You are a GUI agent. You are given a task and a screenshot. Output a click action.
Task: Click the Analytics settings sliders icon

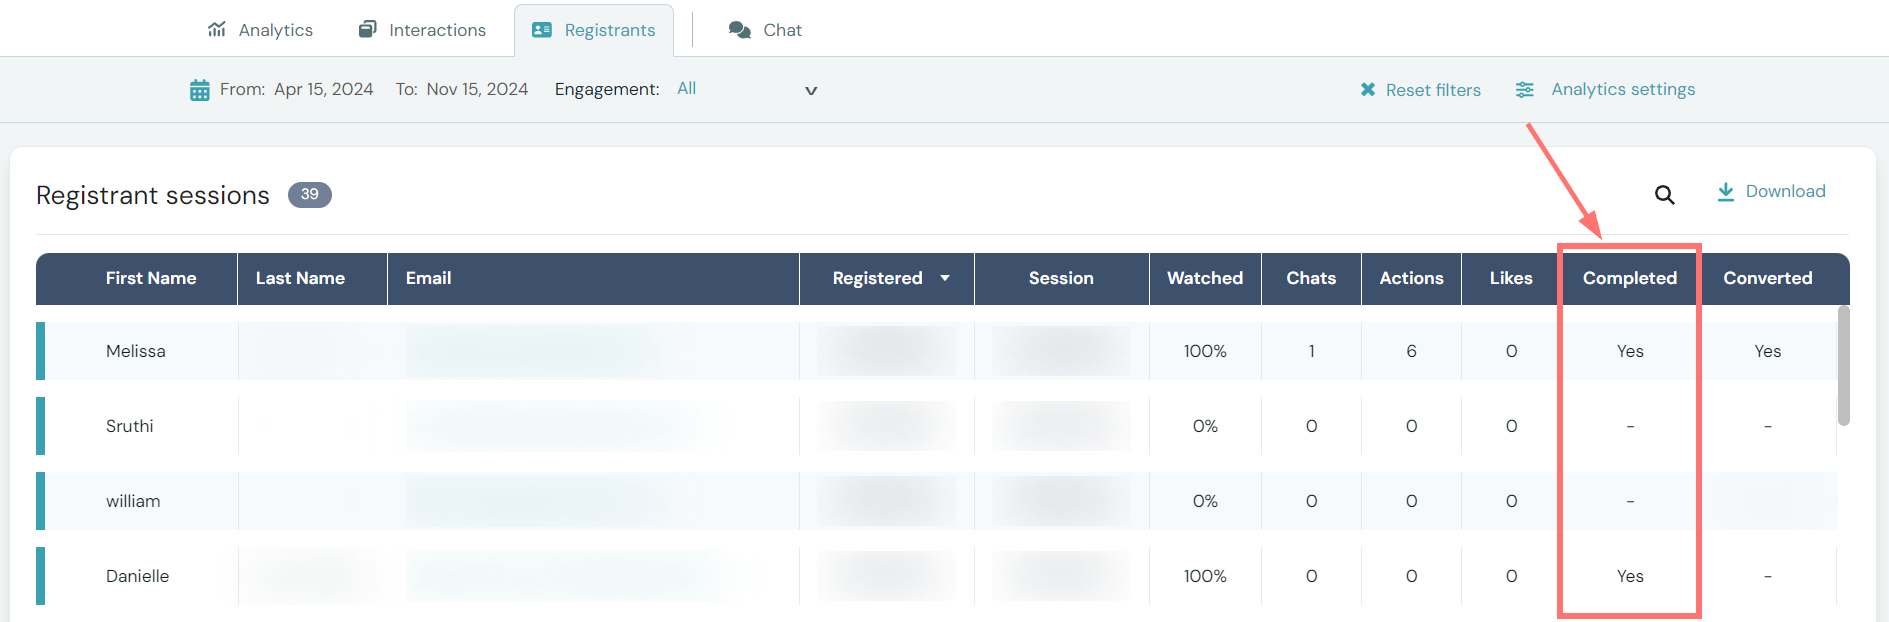click(x=1525, y=90)
